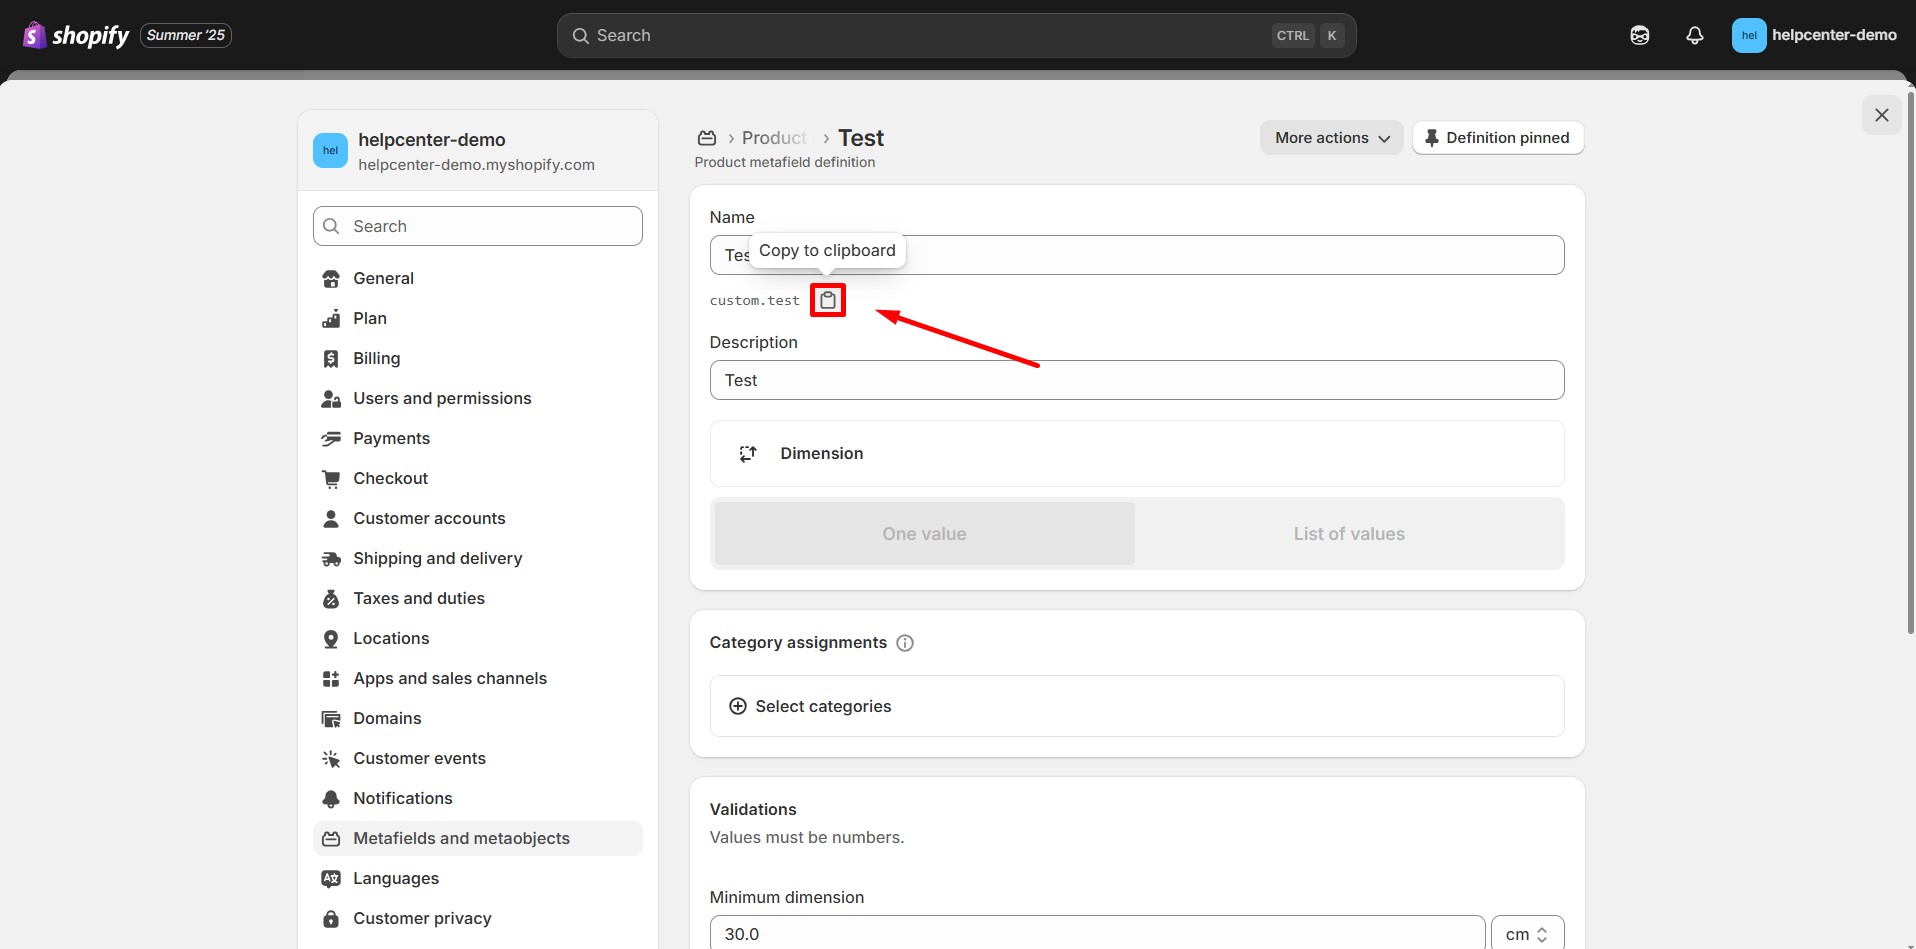Open the Taxes and duties section
This screenshot has width=1916, height=949.
tap(419, 598)
